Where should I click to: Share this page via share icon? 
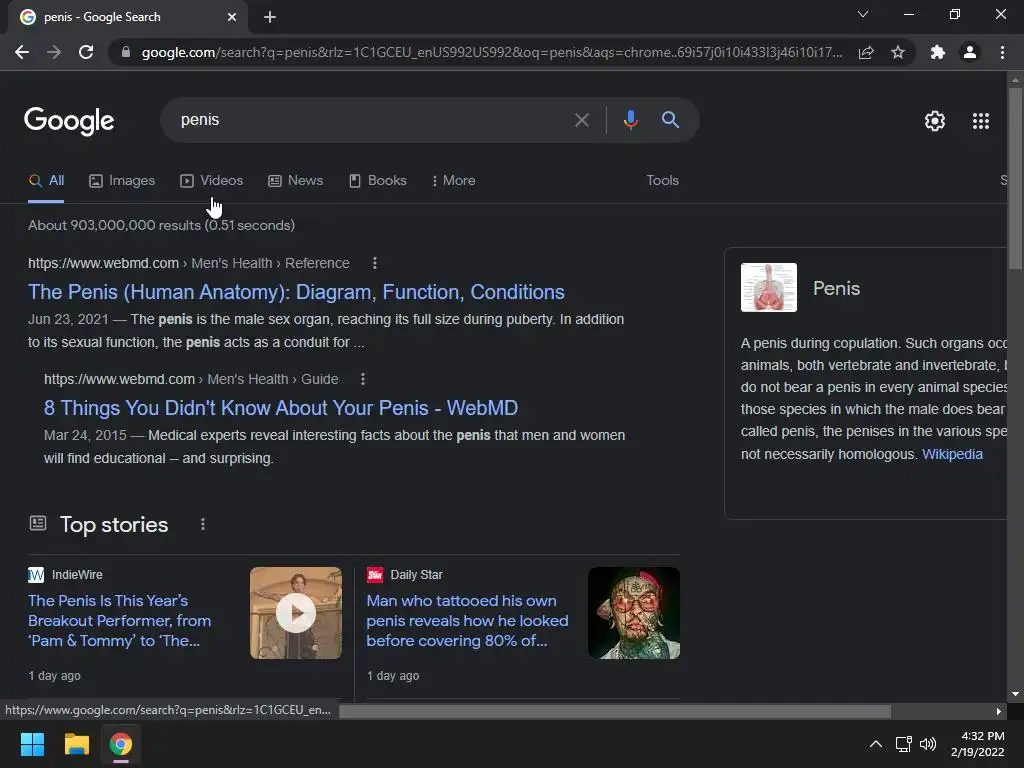(x=866, y=52)
